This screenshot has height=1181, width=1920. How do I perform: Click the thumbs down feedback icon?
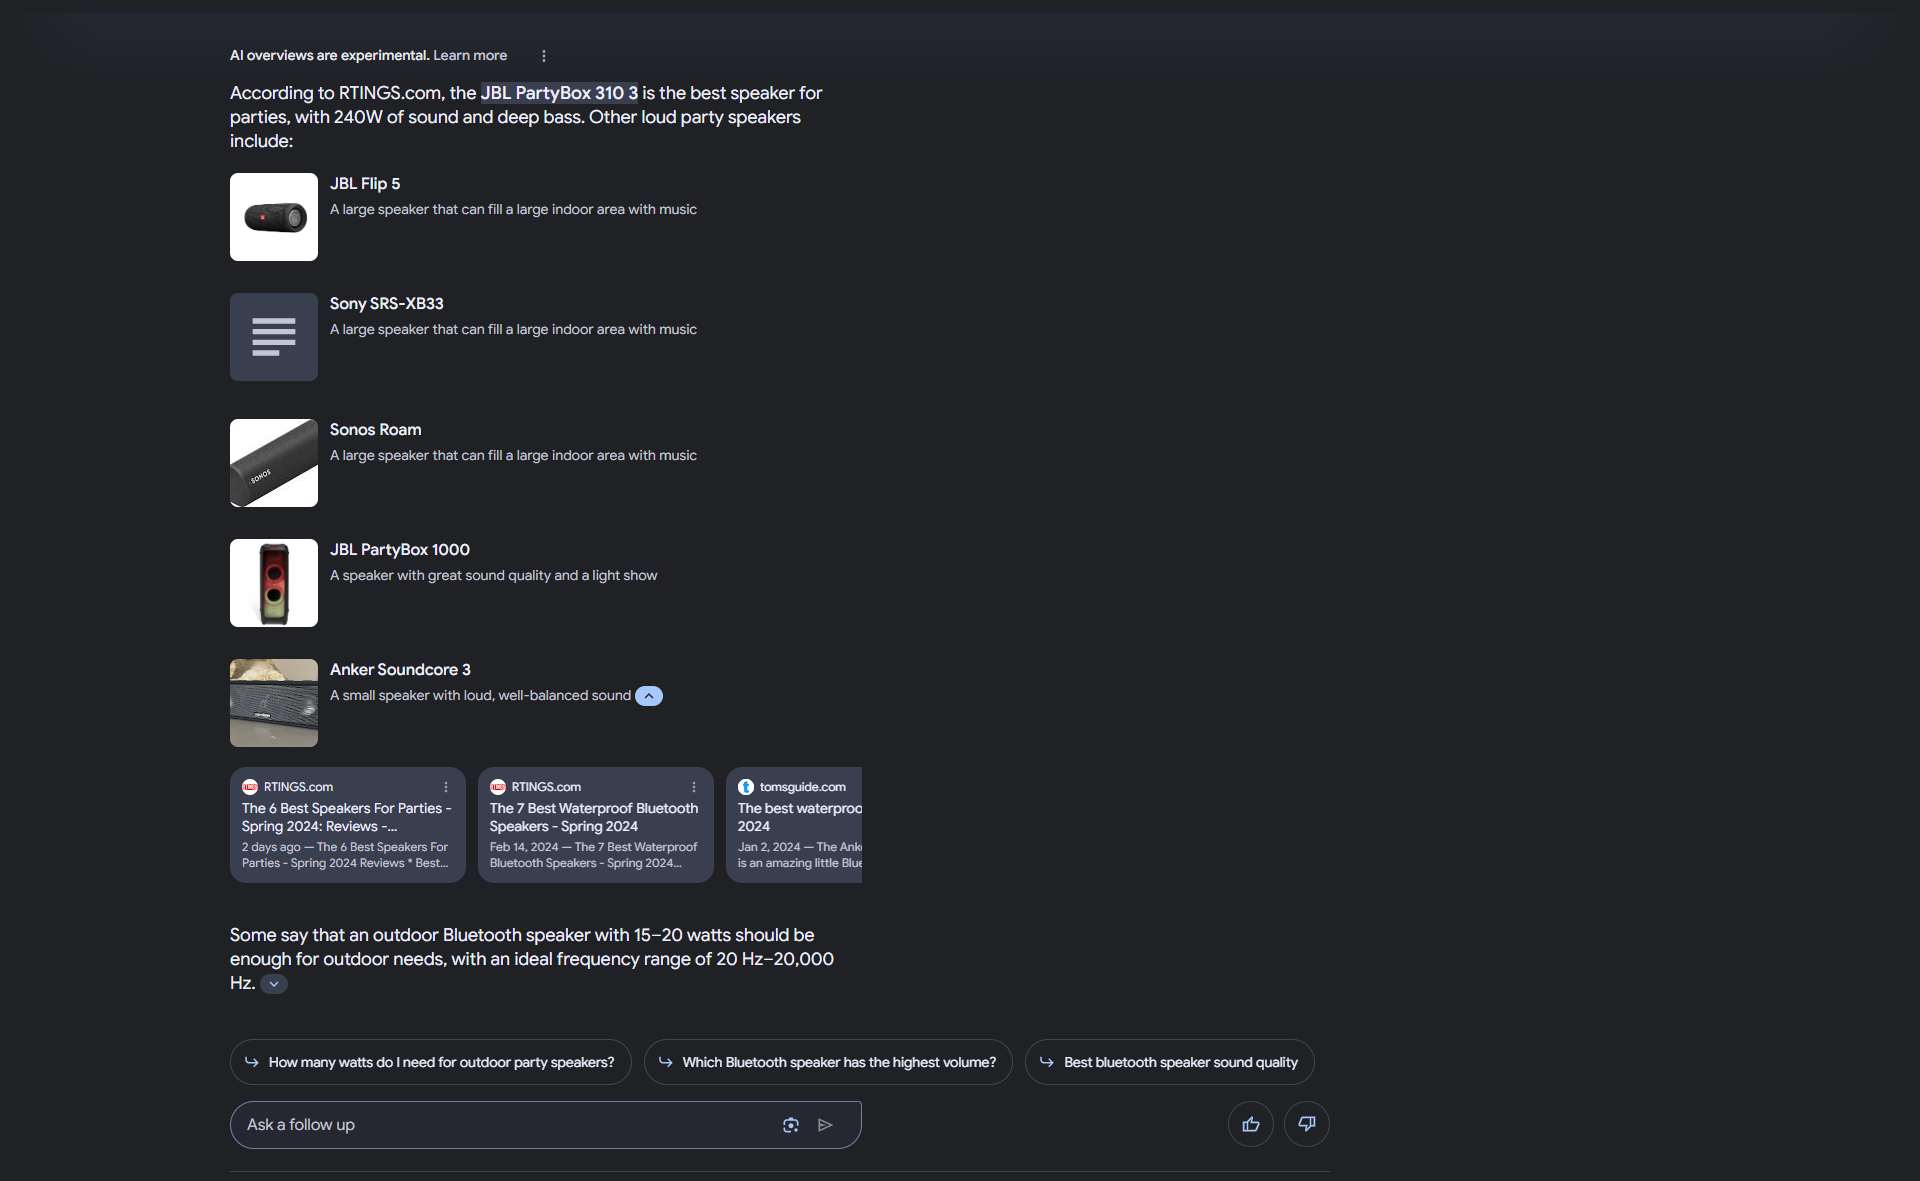pos(1307,1125)
